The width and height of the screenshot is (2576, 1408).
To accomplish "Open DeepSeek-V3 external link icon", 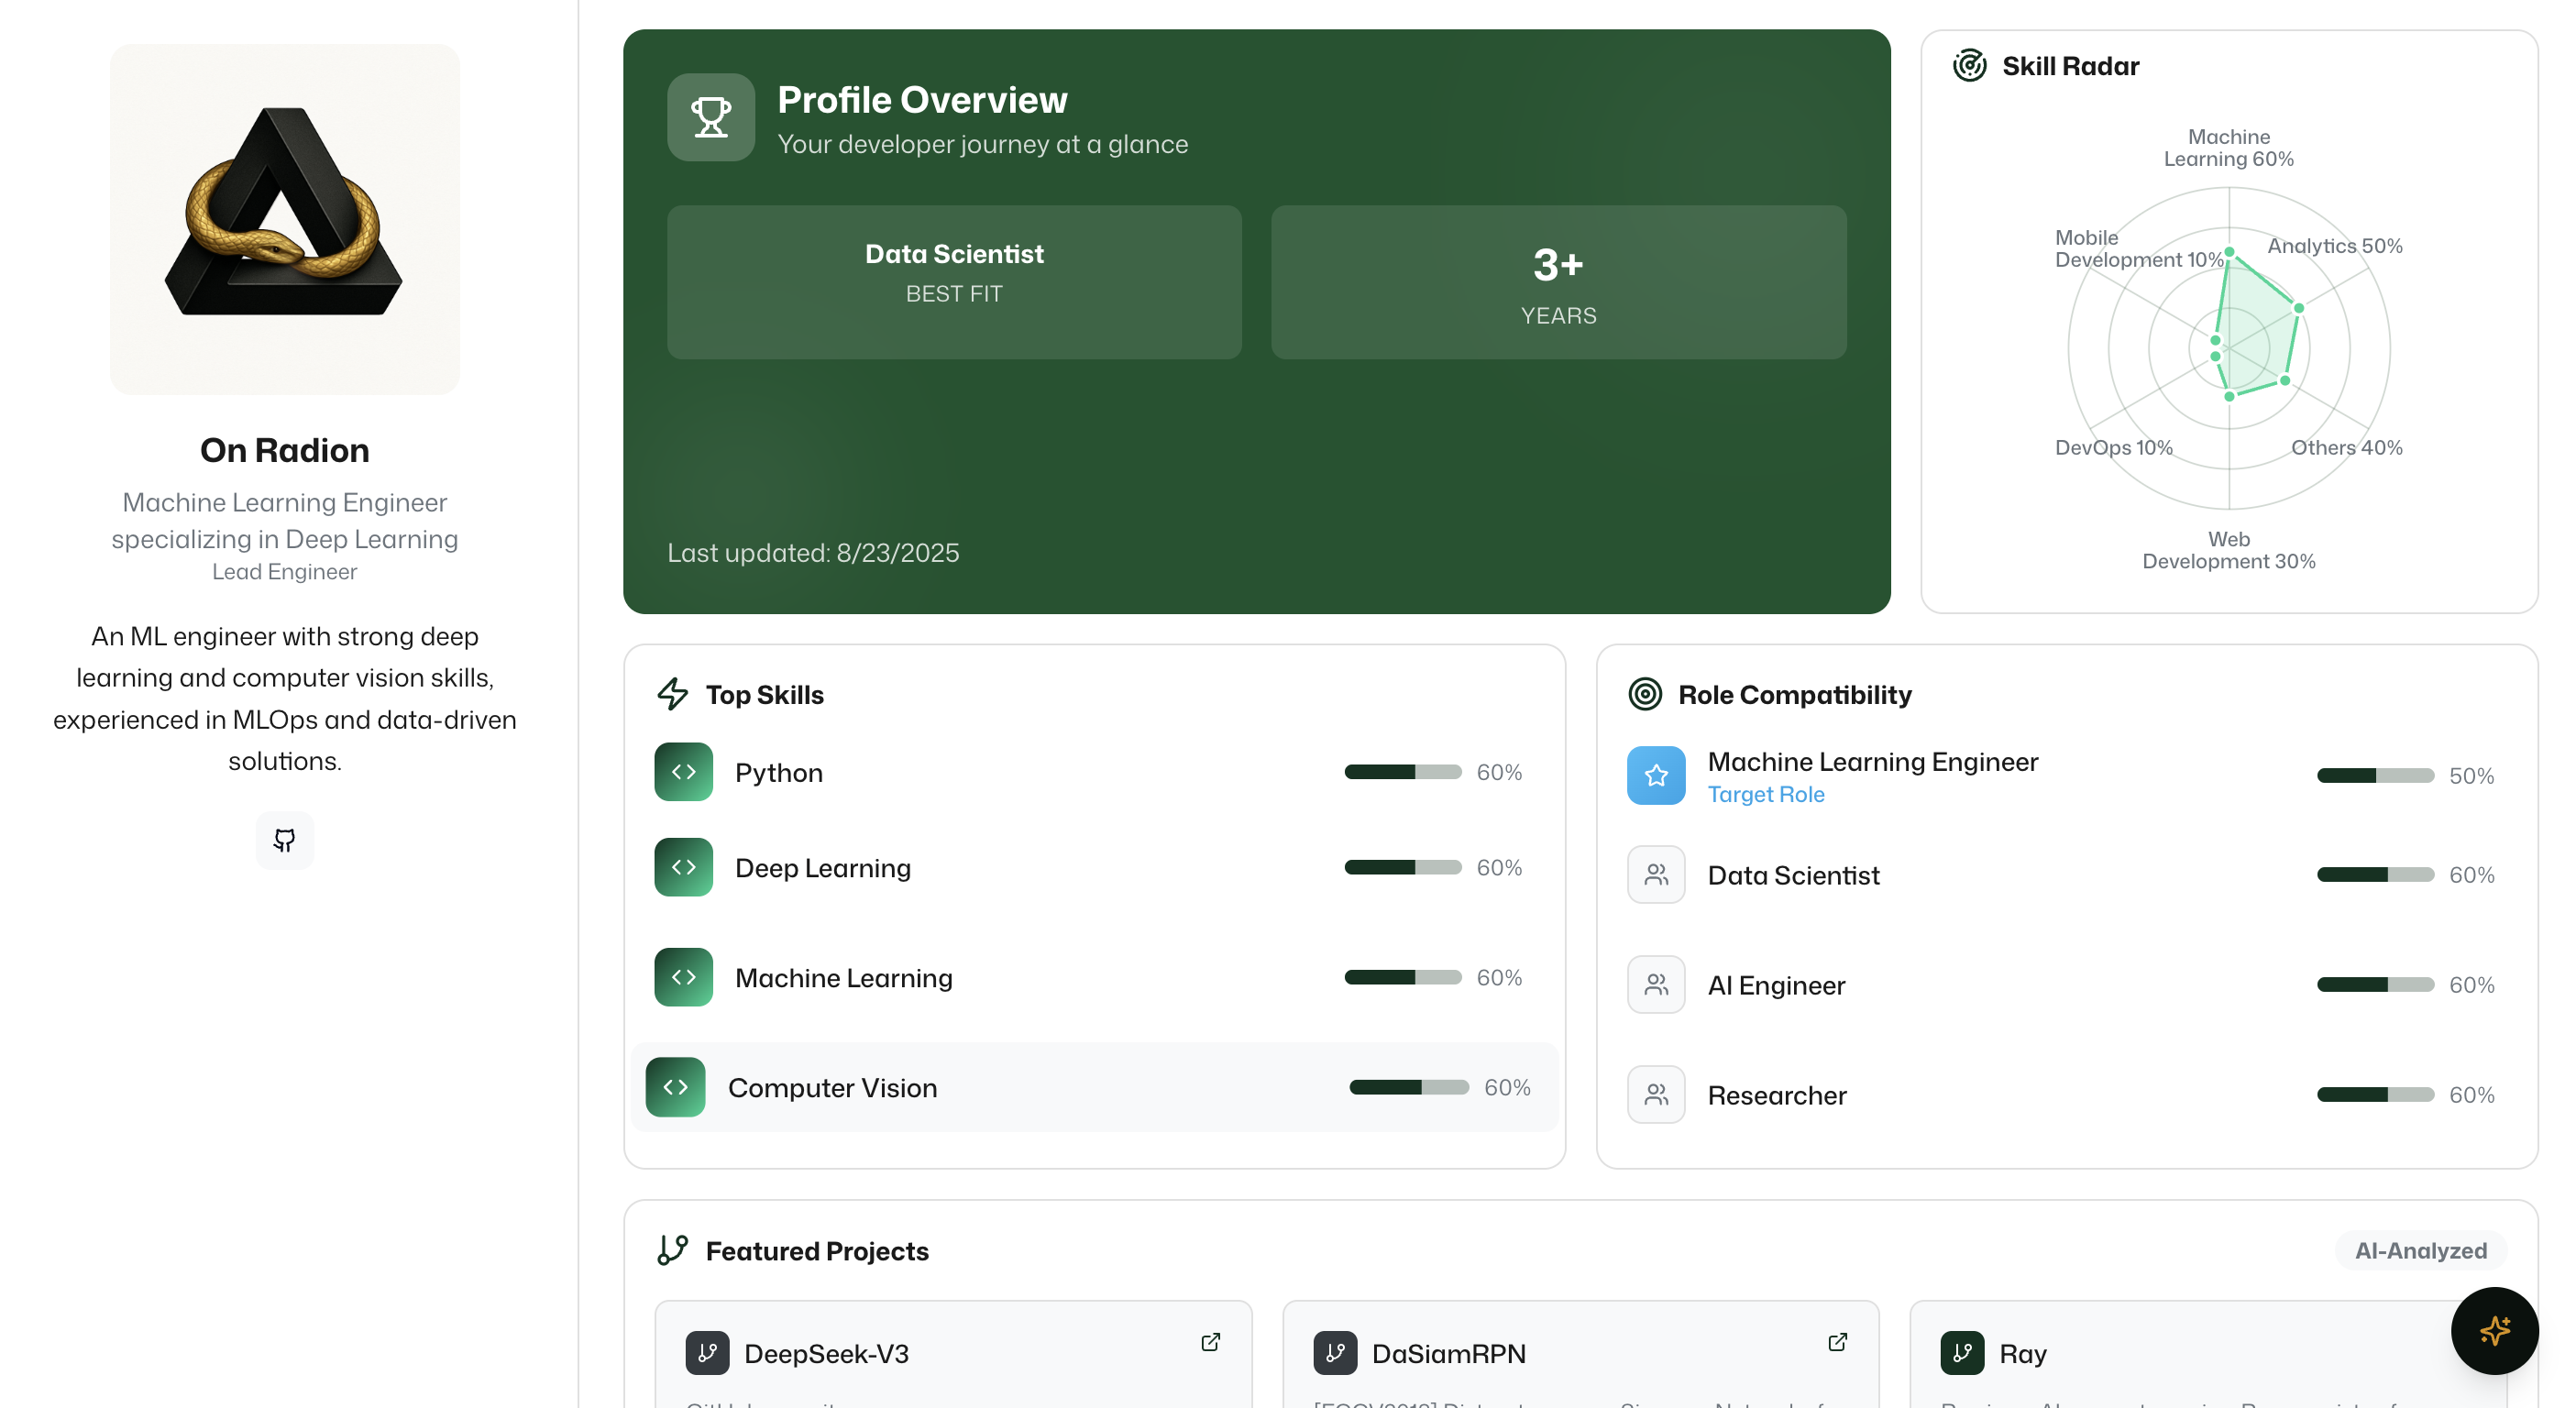I will coord(1210,1342).
